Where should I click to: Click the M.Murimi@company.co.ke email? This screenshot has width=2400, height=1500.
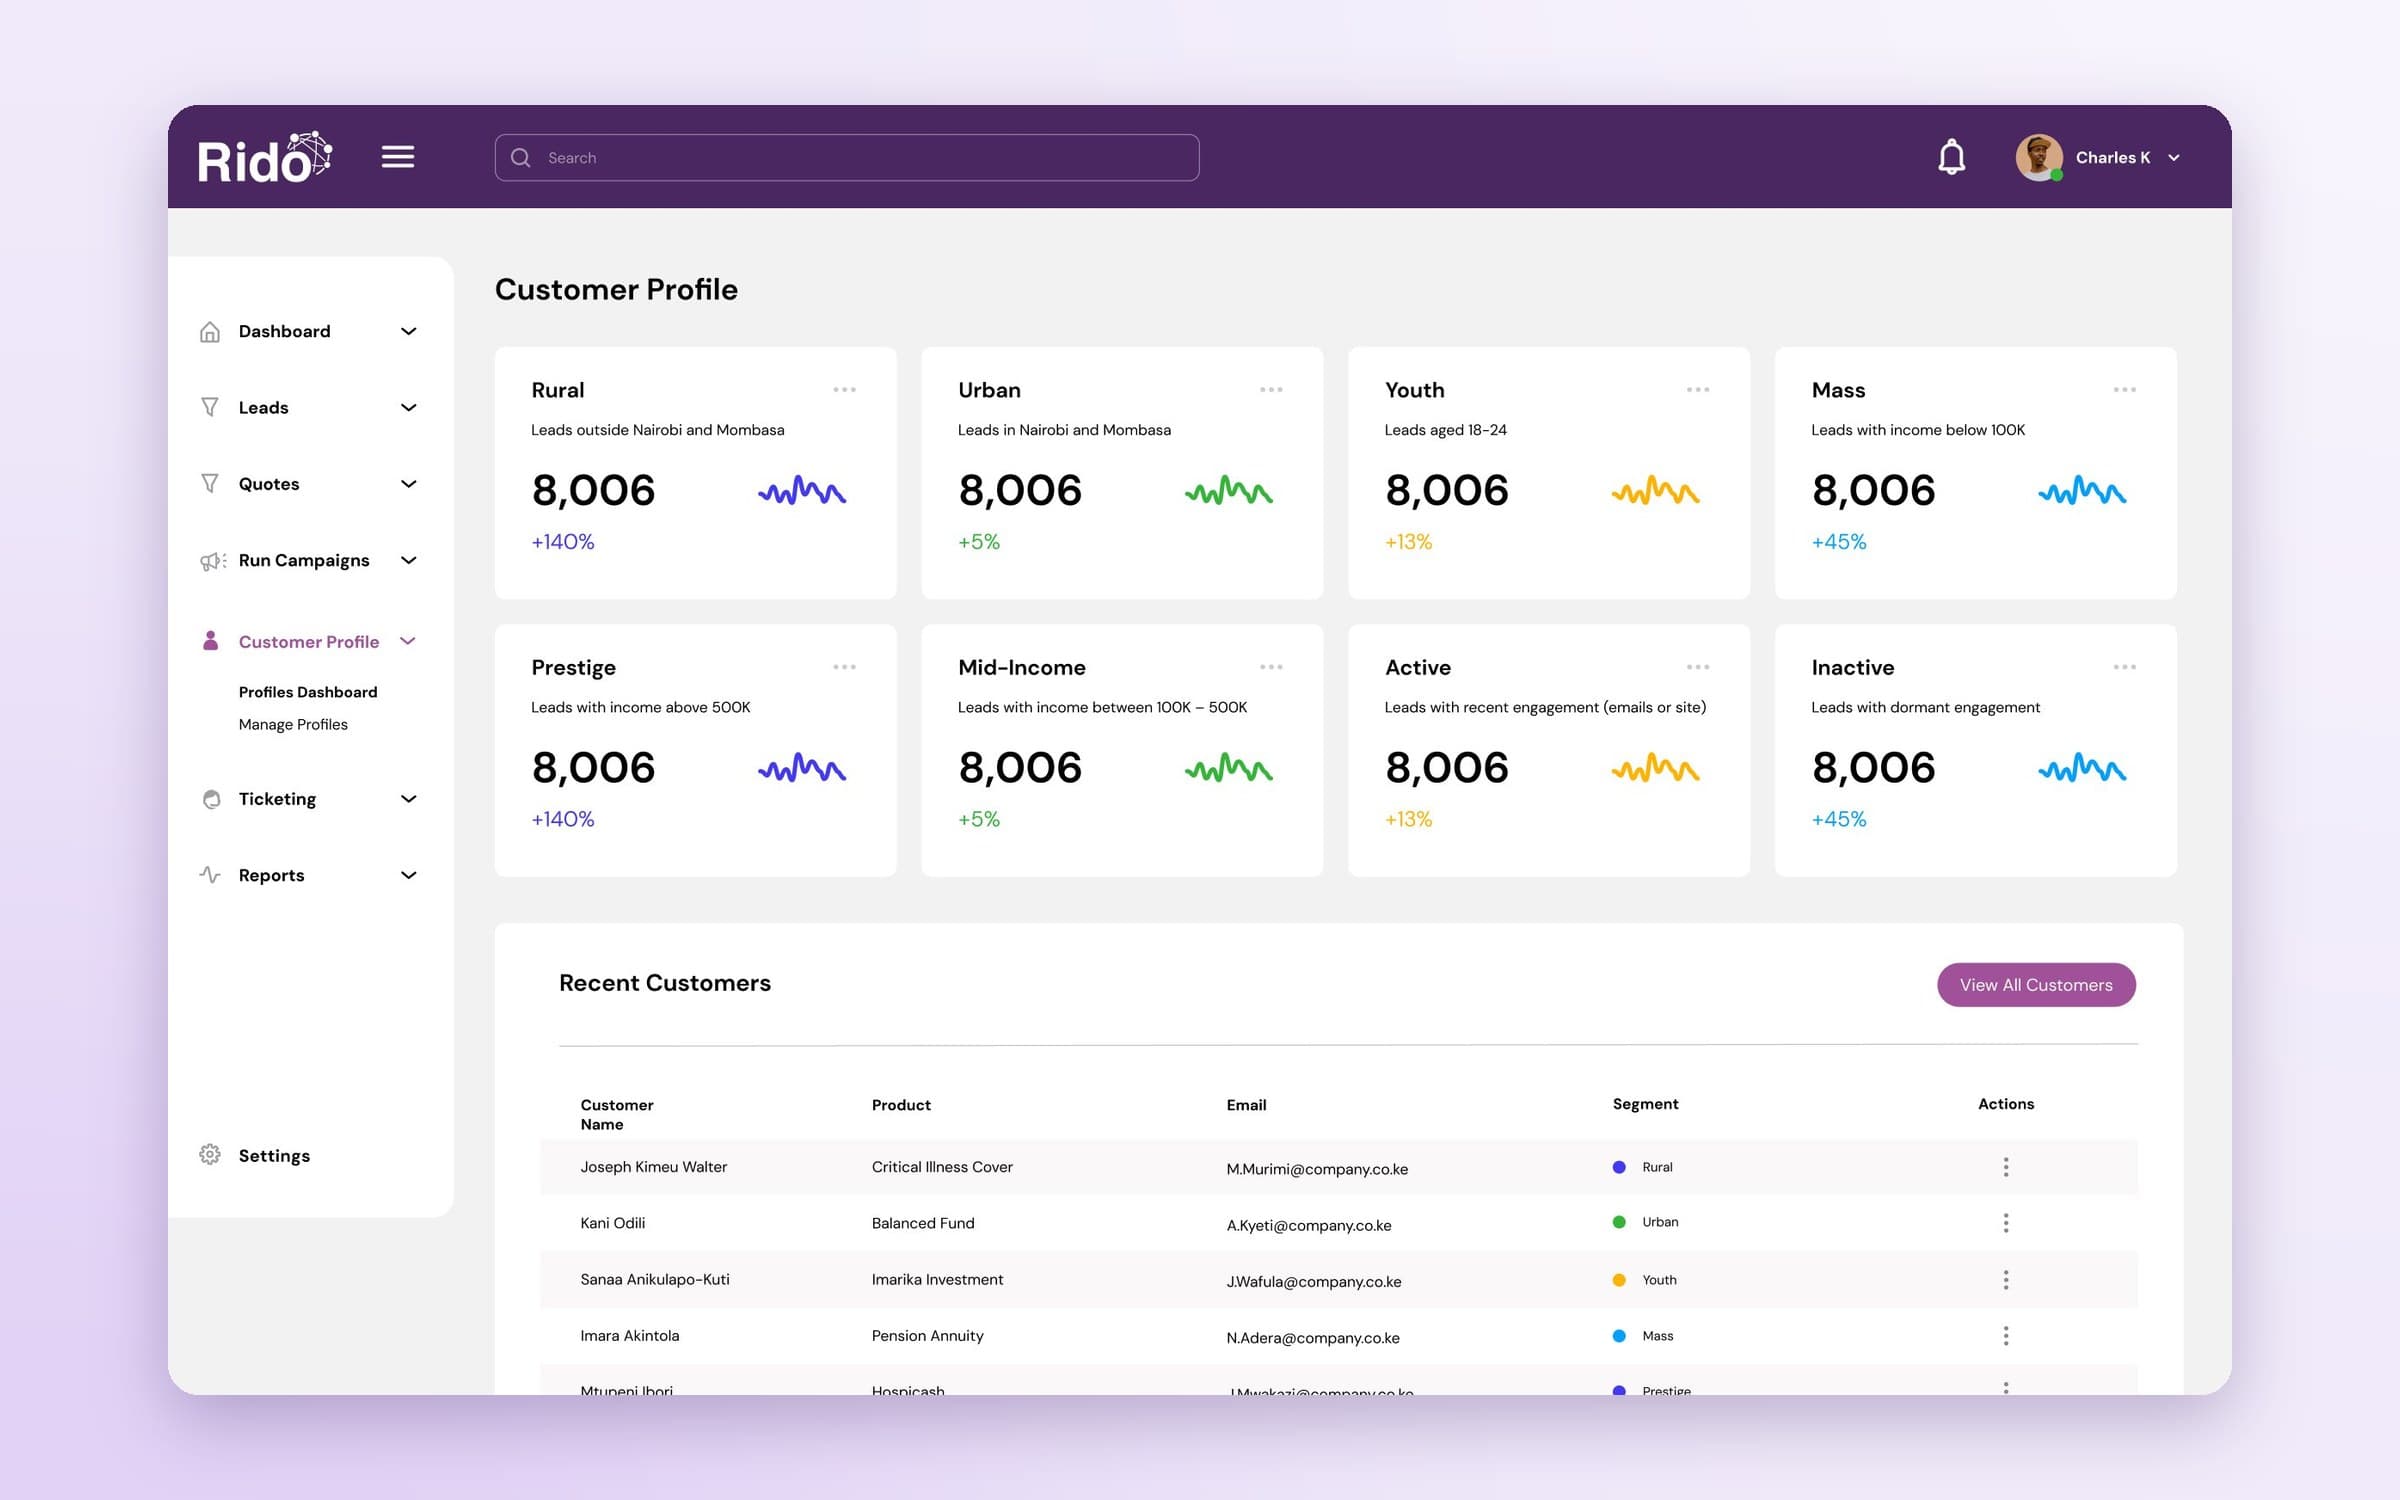pyautogui.click(x=1317, y=1169)
